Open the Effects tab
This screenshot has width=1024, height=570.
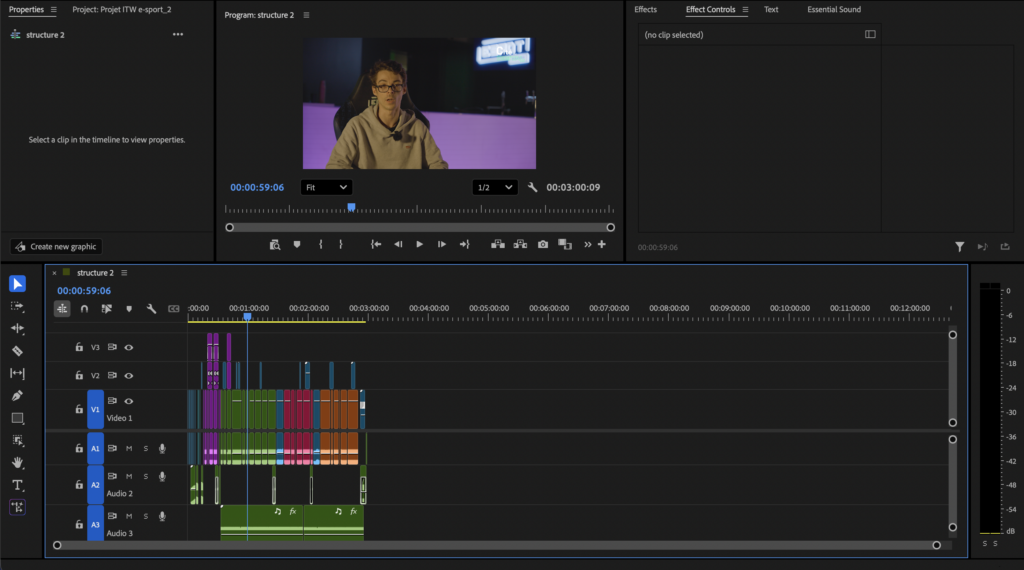click(x=645, y=10)
